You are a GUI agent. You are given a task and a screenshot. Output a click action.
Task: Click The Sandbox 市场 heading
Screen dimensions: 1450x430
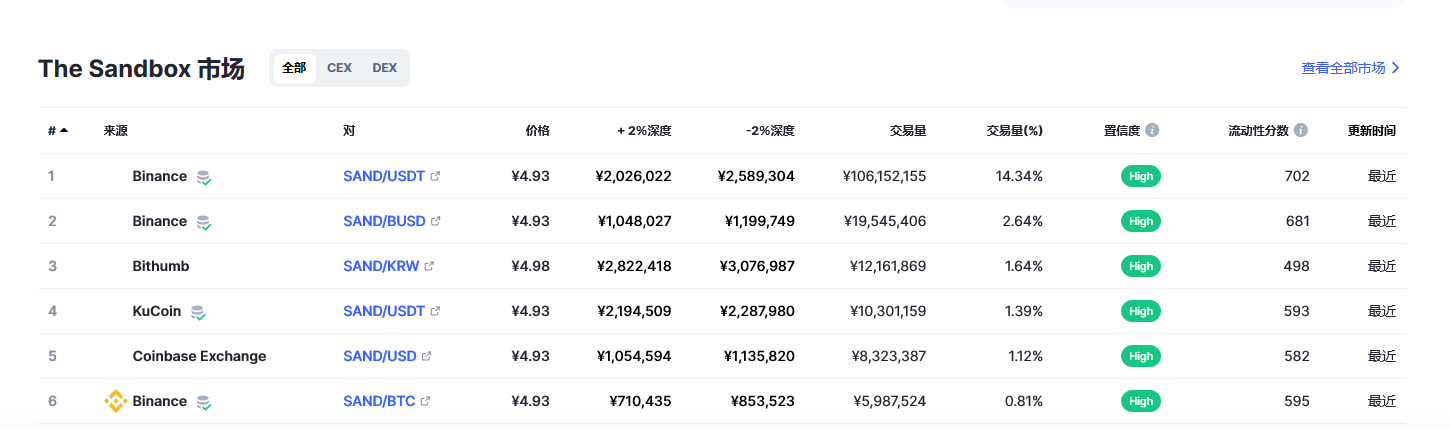pyautogui.click(x=141, y=69)
